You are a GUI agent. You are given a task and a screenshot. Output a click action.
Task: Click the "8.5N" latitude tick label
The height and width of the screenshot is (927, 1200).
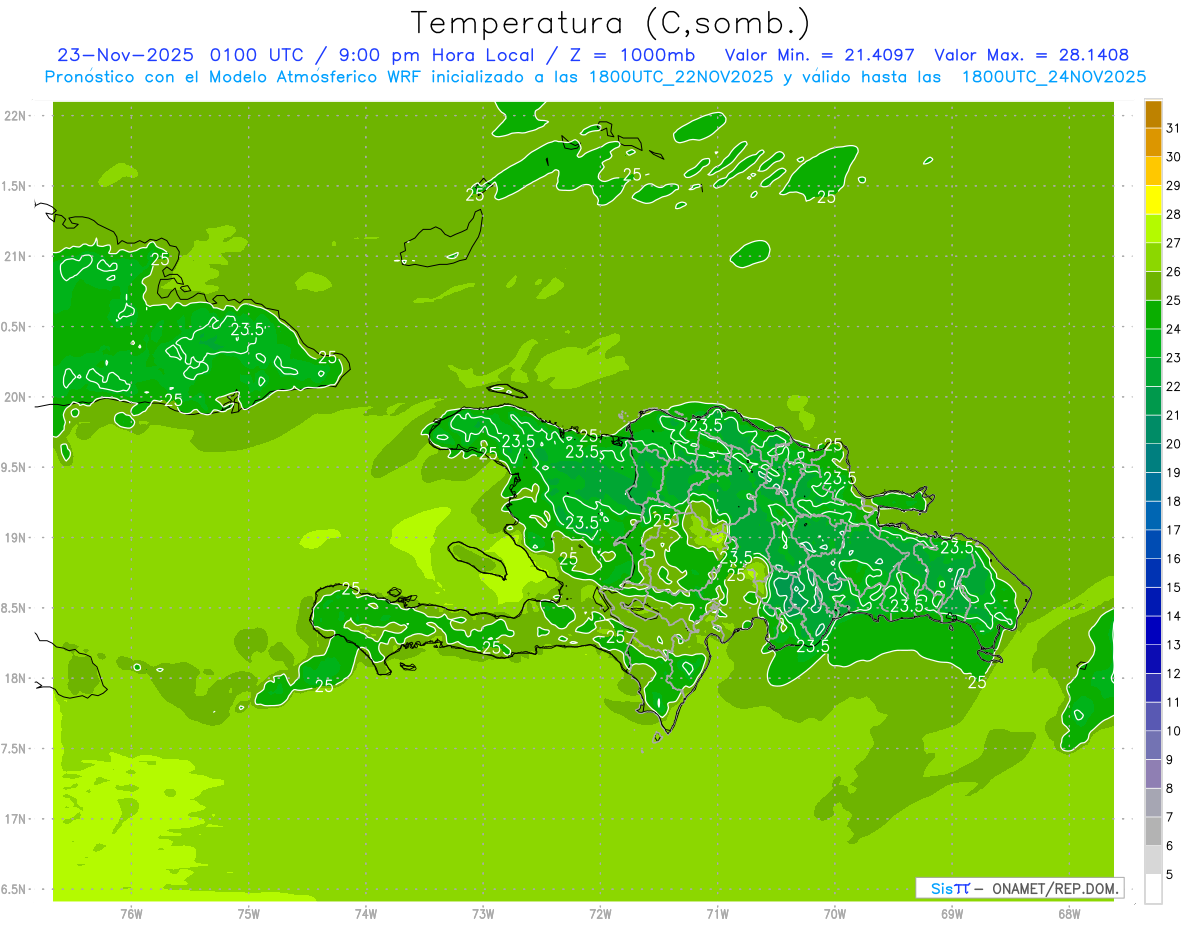click(15, 608)
